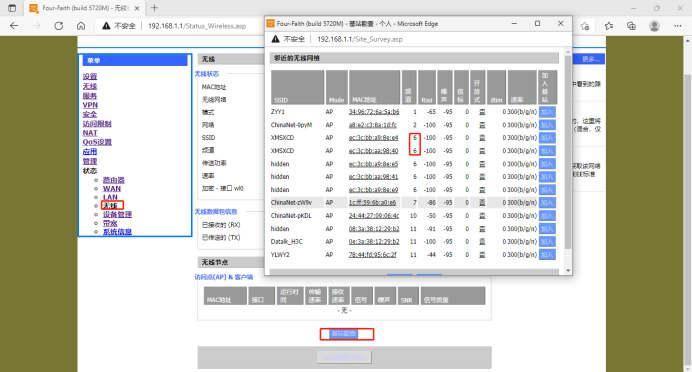Open the favorites star icon

[609, 26]
